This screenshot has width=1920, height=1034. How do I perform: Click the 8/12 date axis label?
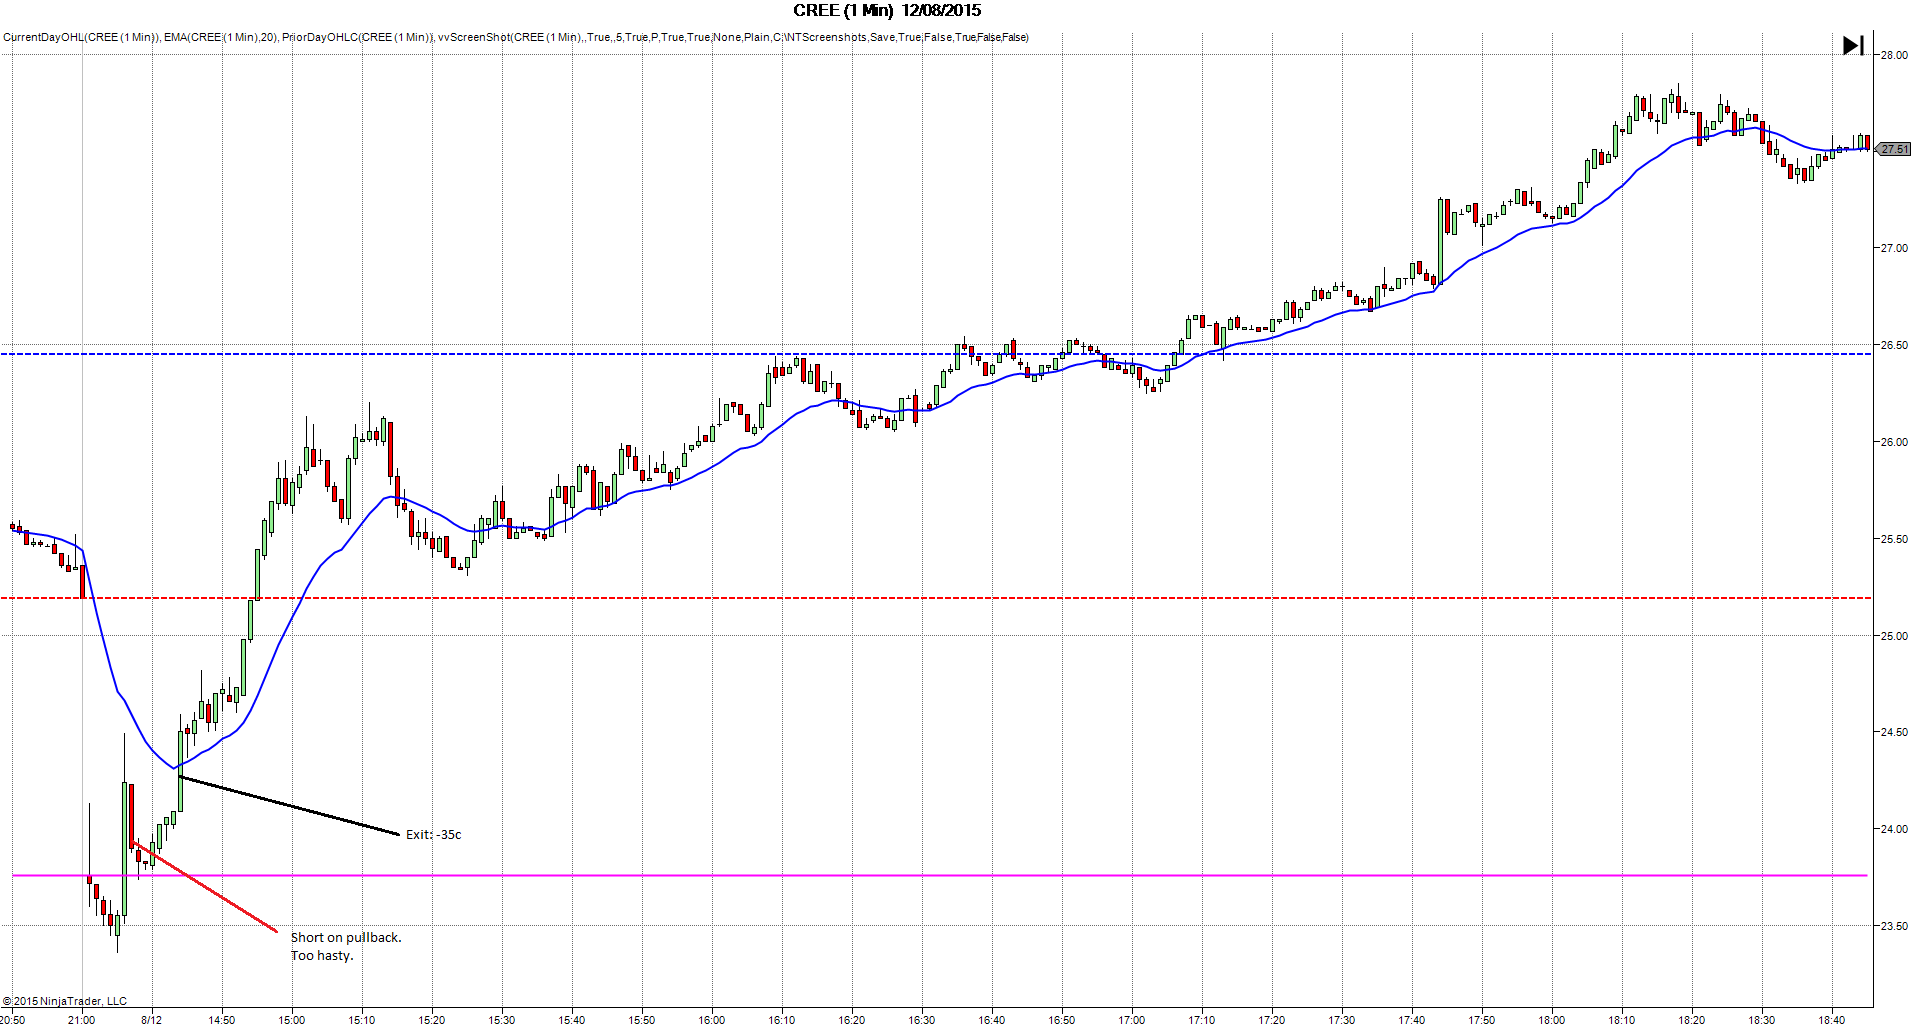152,1020
